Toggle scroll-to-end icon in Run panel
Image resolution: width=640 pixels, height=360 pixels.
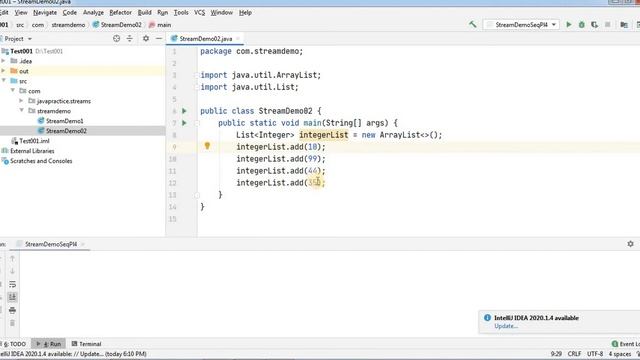coord(12,297)
